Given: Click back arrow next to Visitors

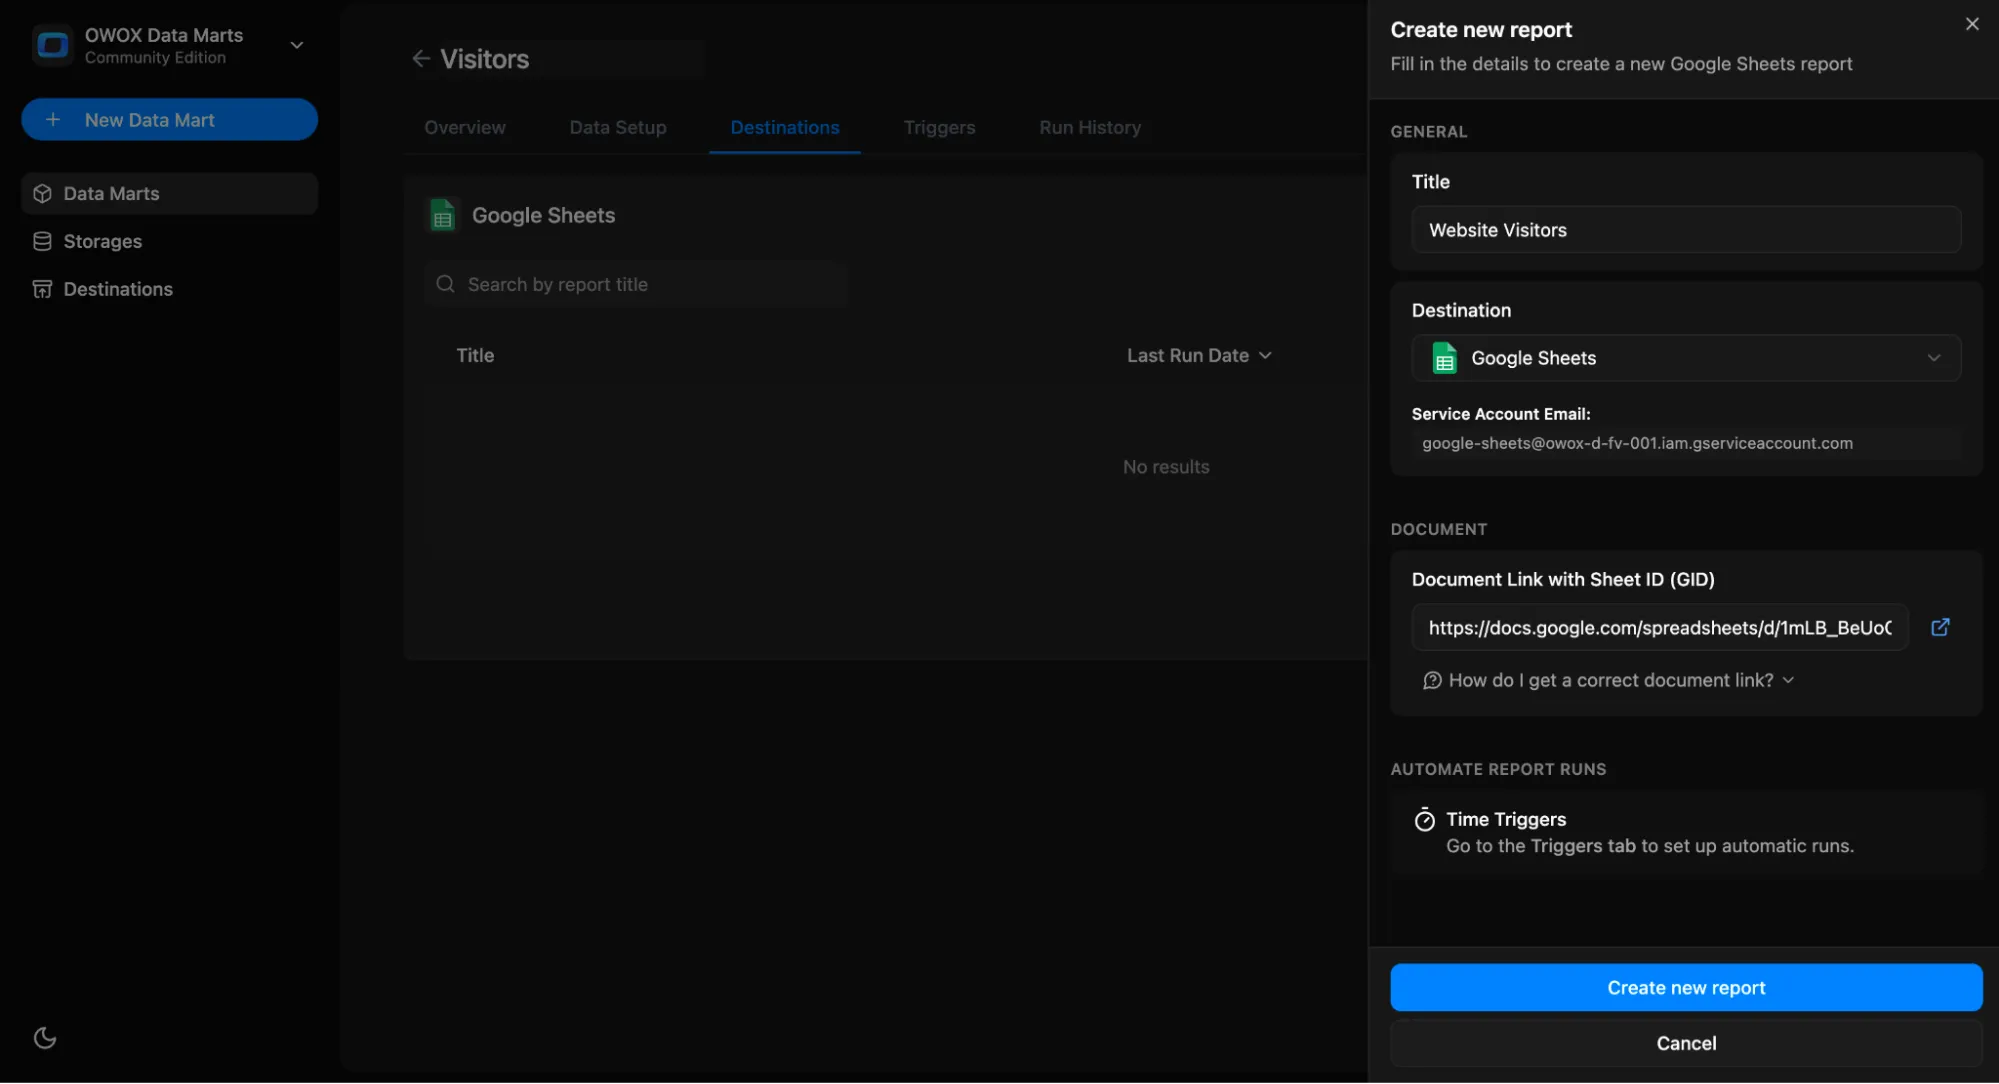Looking at the screenshot, I should tap(421, 59).
